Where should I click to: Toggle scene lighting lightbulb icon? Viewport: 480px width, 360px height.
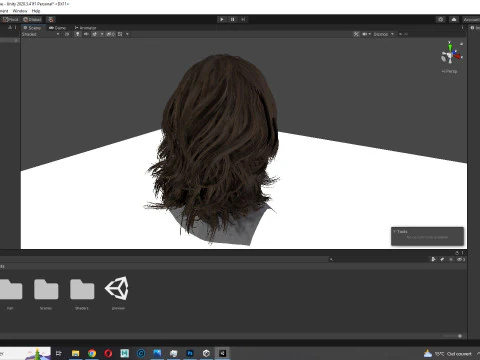pyautogui.click(x=78, y=34)
